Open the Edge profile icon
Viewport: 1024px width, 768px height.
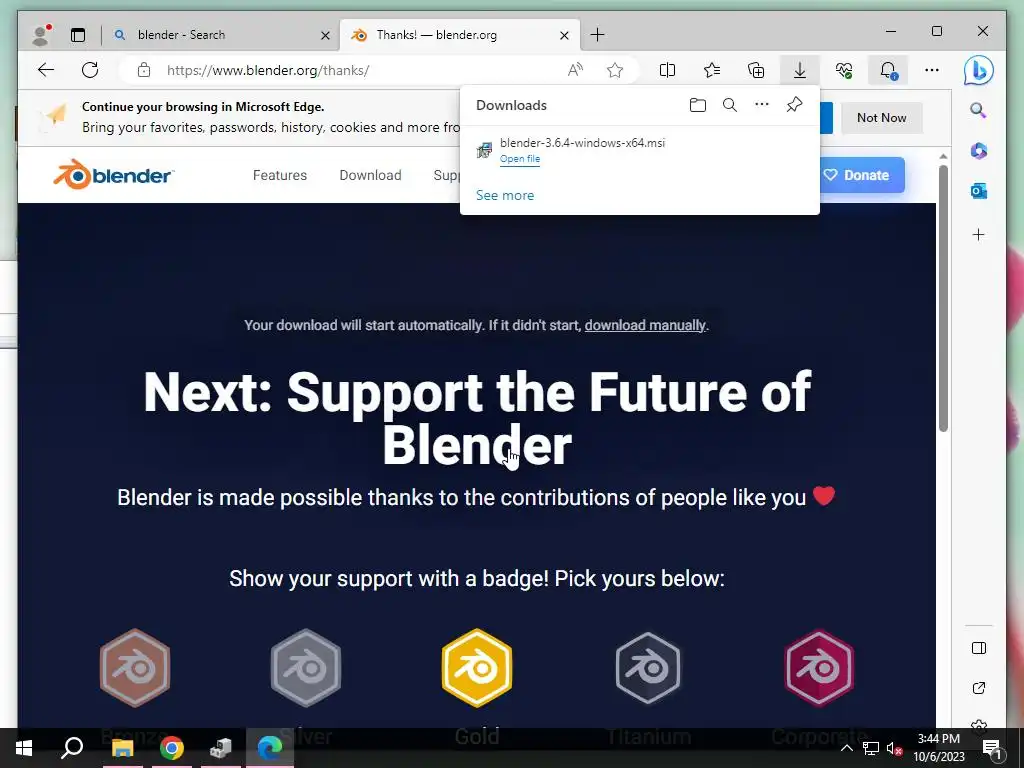(41, 35)
